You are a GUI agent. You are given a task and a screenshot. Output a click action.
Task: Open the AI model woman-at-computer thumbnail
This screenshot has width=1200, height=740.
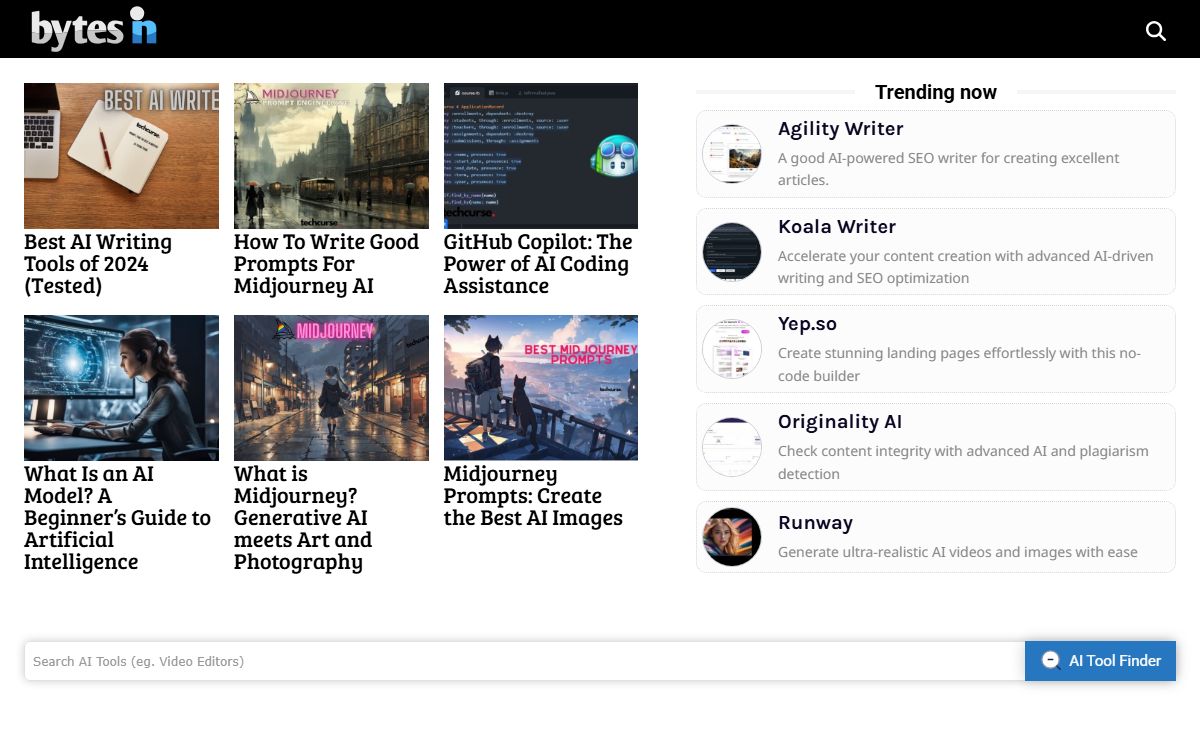click(x=121, y=388)
